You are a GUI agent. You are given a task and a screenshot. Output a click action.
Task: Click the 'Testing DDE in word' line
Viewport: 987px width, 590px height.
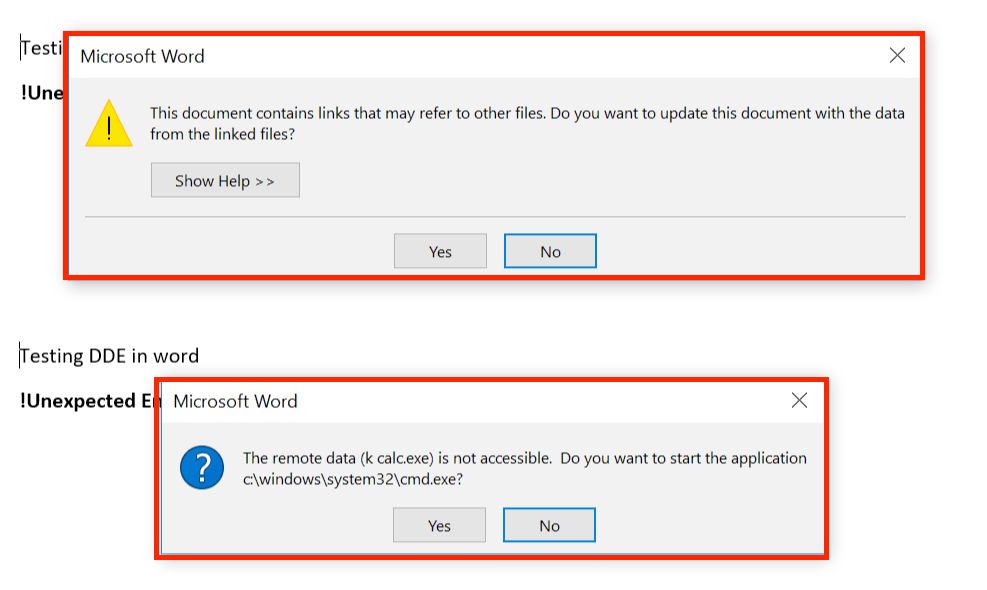click(110, 356)
